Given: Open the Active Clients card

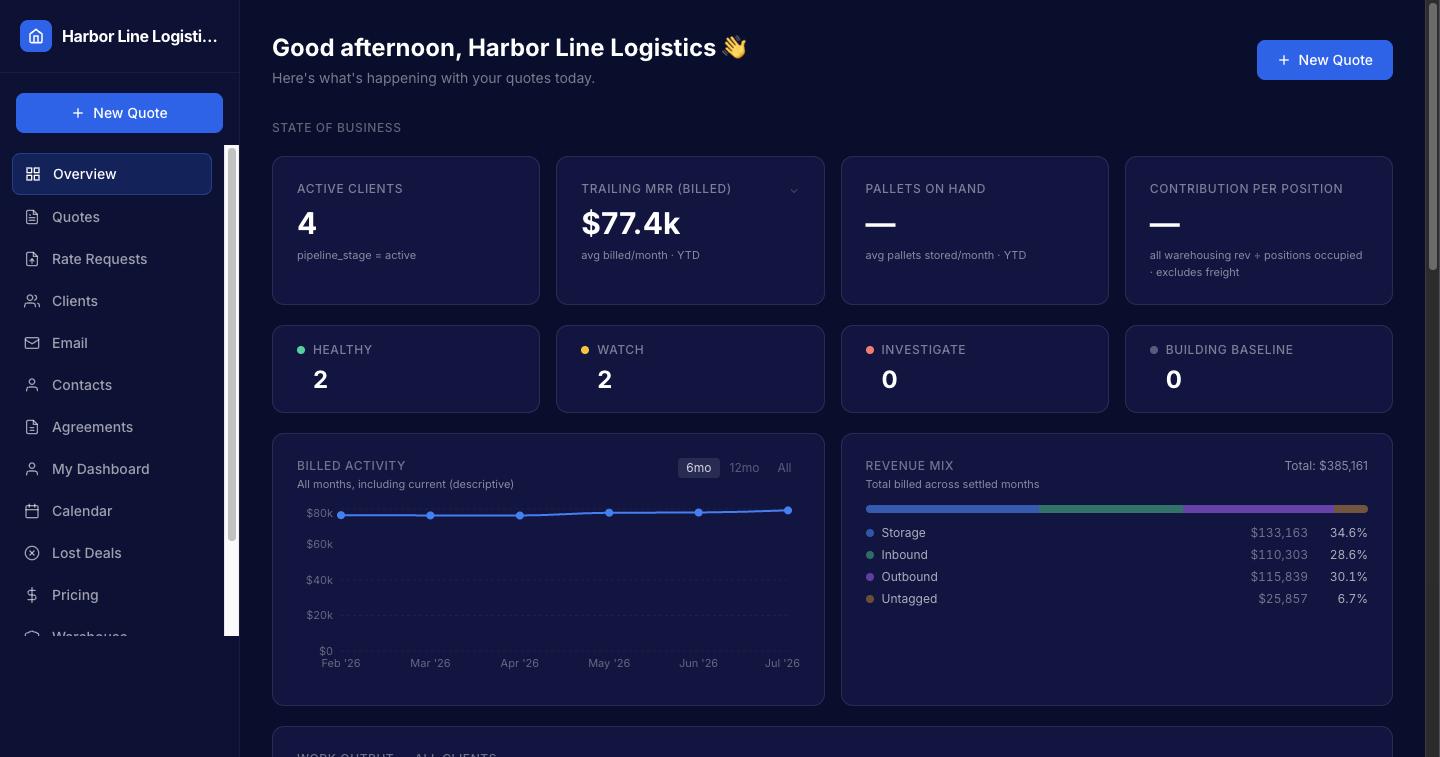Looking at the screenshot, I should coord(406,230).
